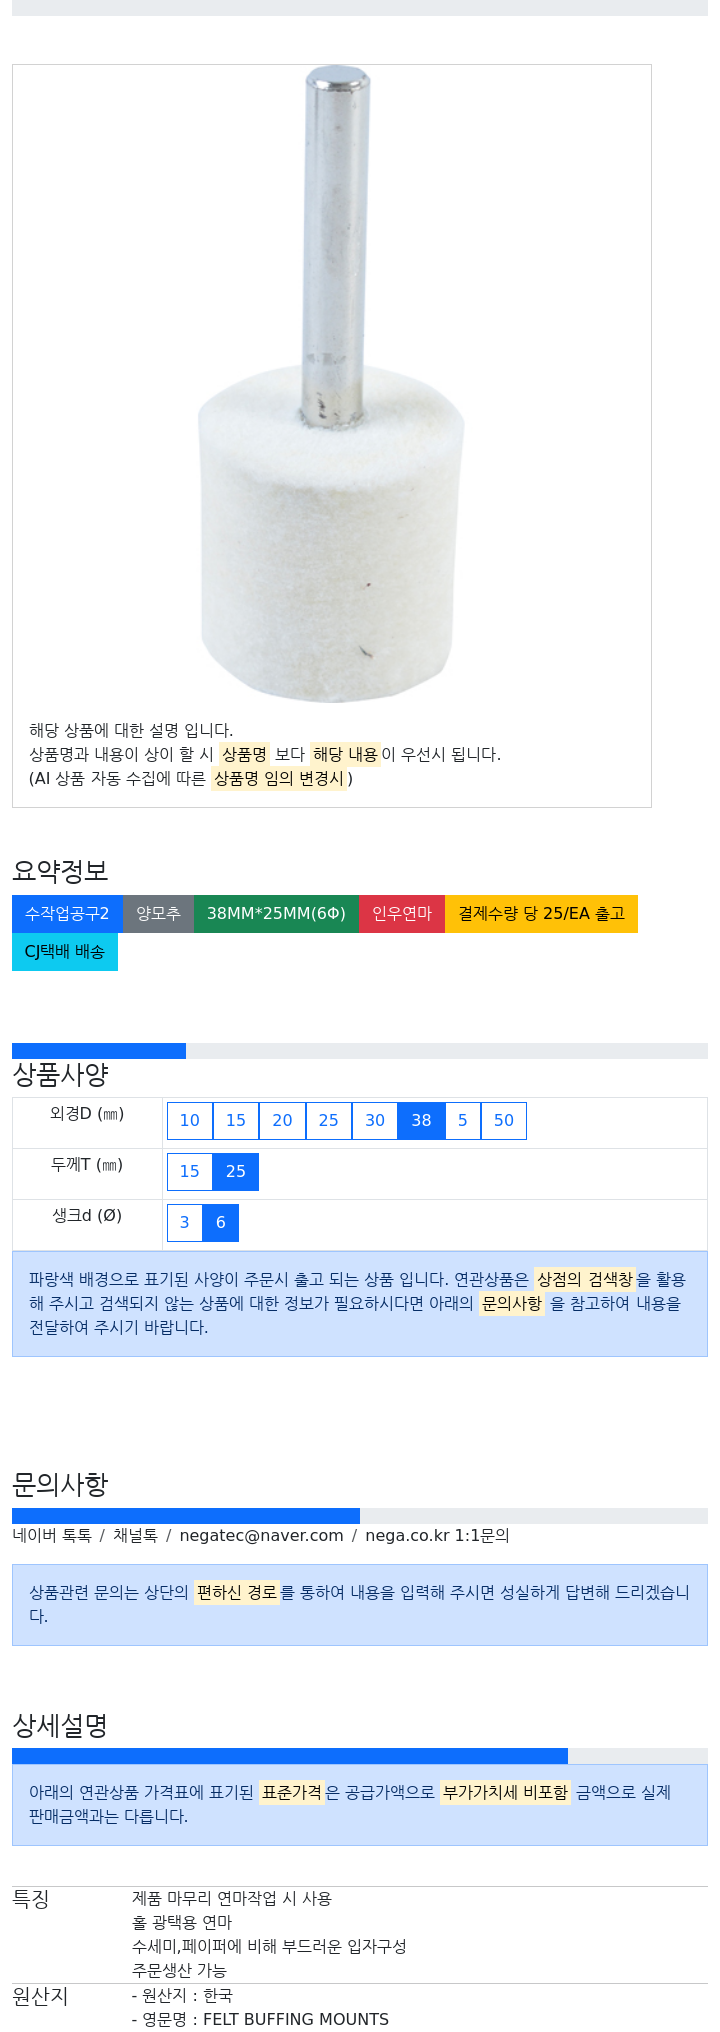Screen dimensions: 720x2032
Task: Select the highlighted 38 diameter option
Action: coord(421,1120)
